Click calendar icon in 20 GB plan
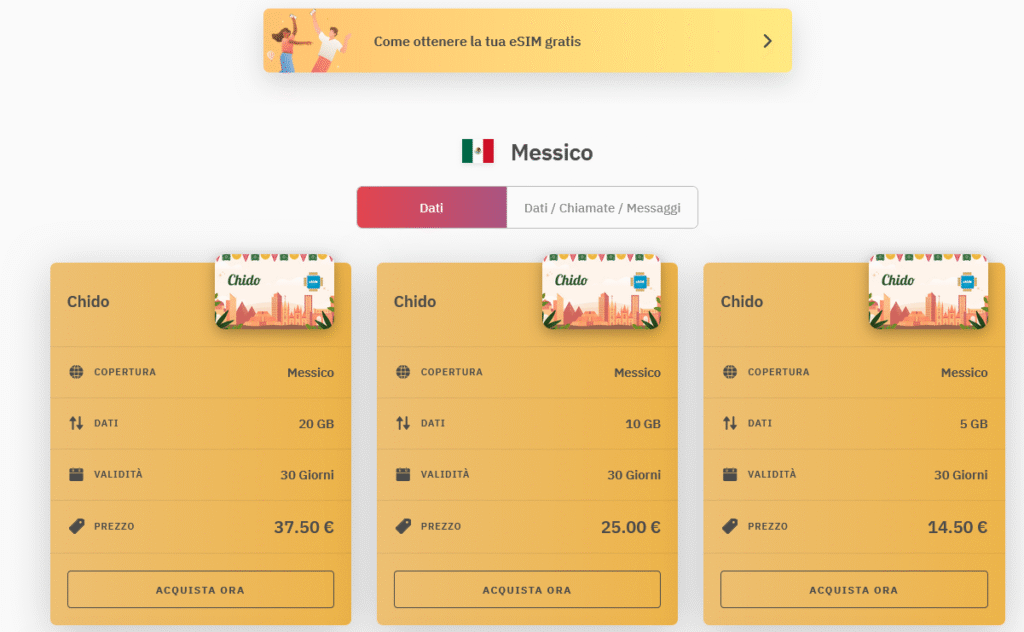Viewport: 1024px width, 632px height. click(76, 474)
